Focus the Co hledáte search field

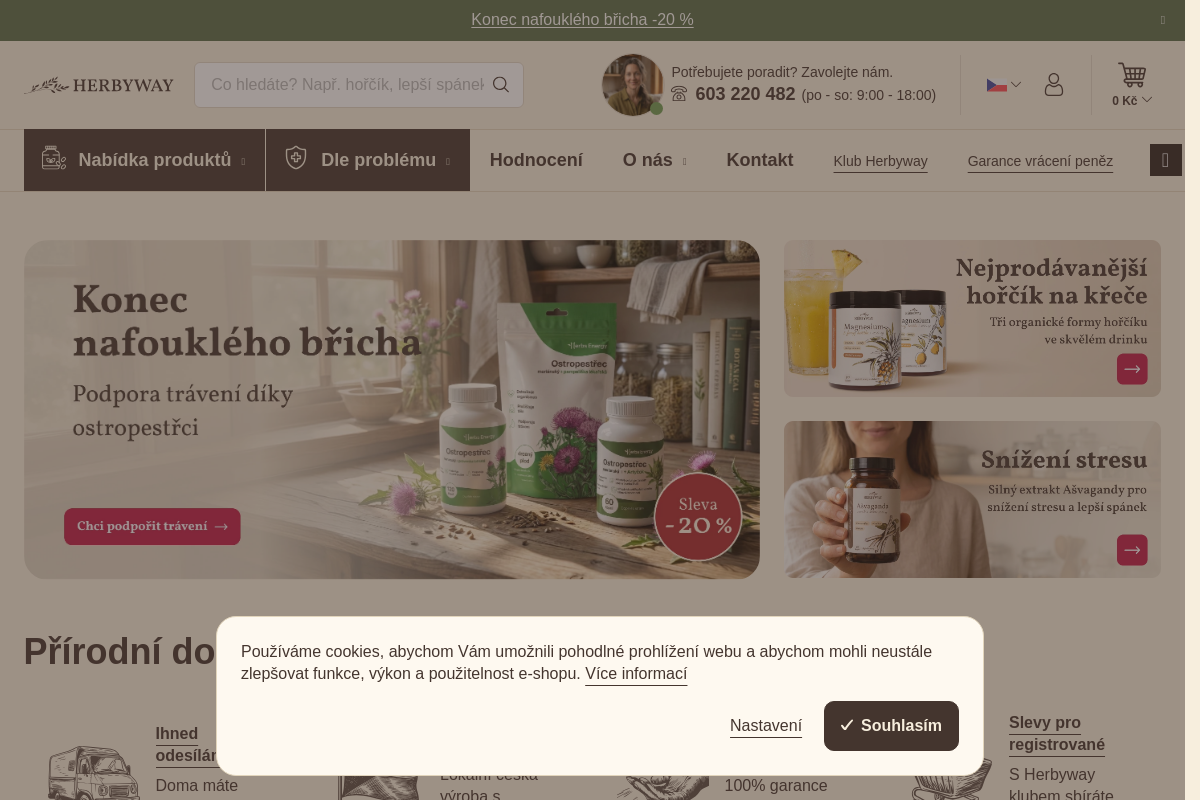tap(346, 85)
